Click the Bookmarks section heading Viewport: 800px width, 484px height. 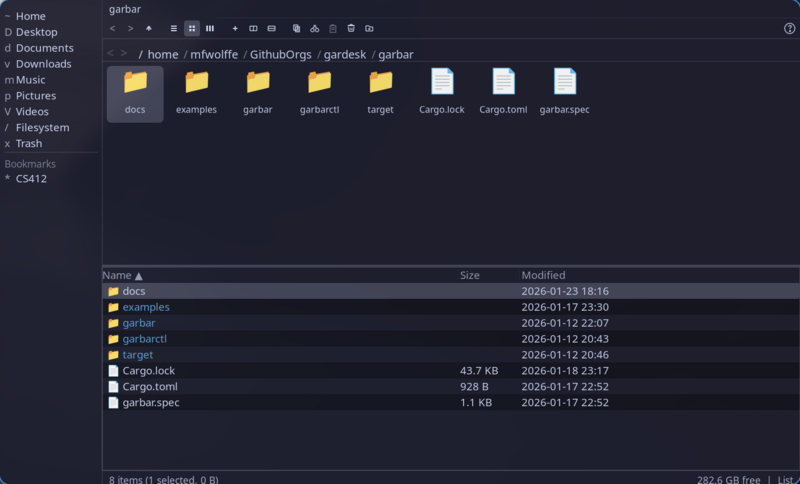(x=30, y=164)
